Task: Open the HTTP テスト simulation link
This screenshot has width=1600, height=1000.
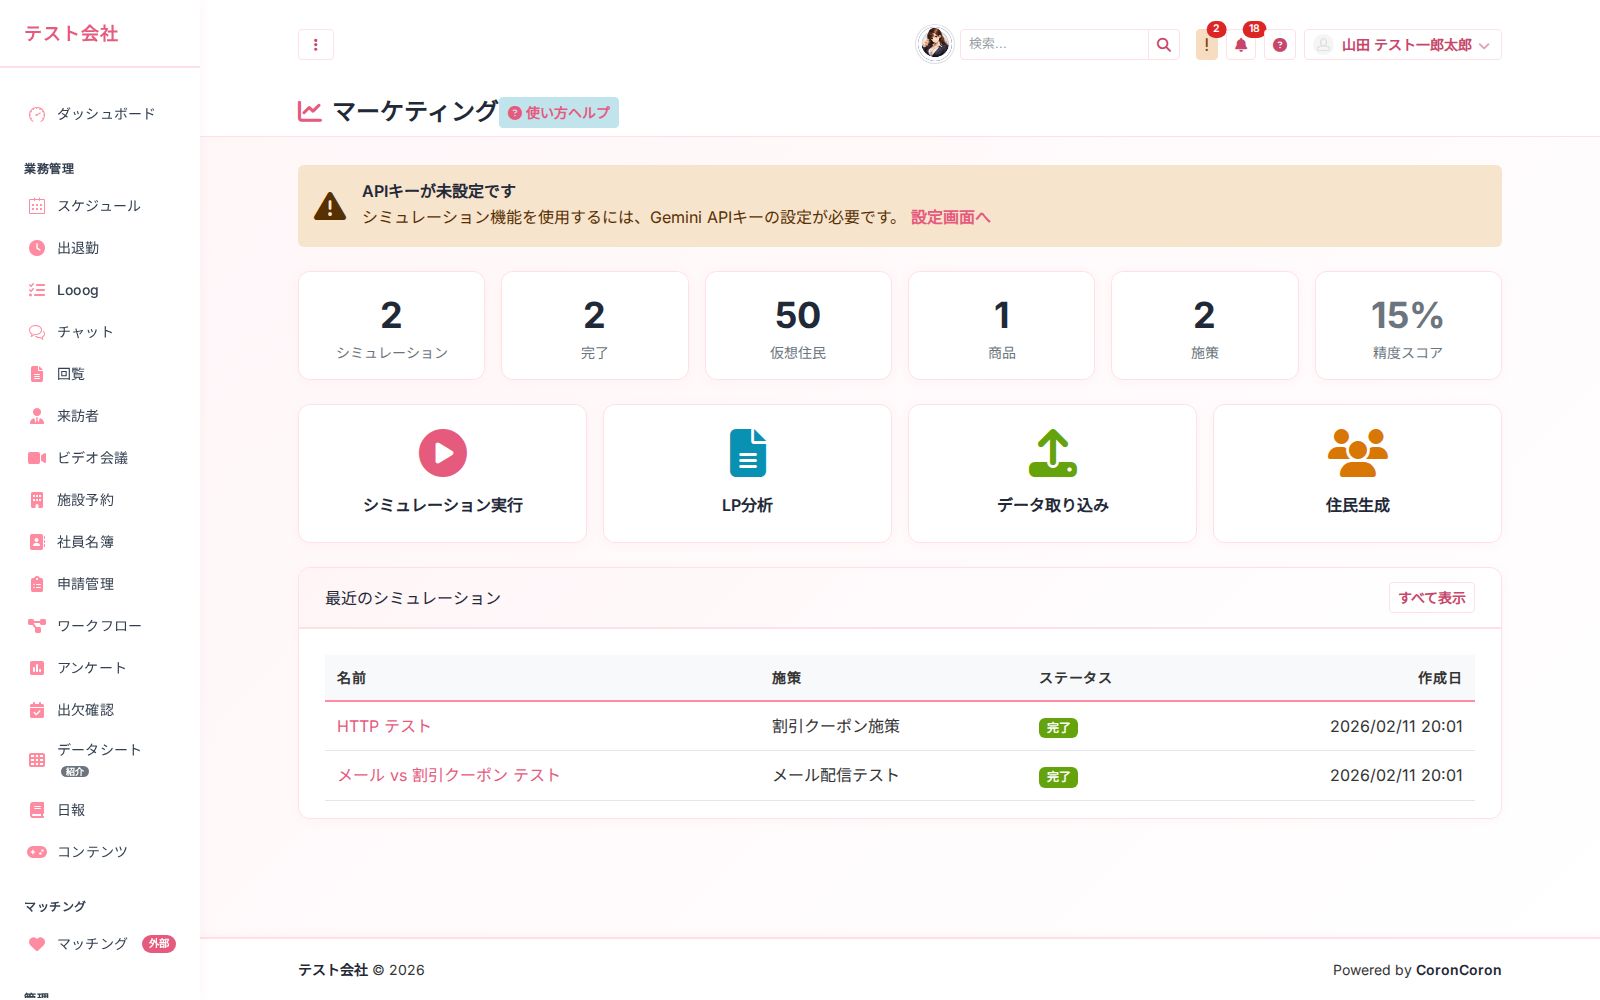Action: 384,726
